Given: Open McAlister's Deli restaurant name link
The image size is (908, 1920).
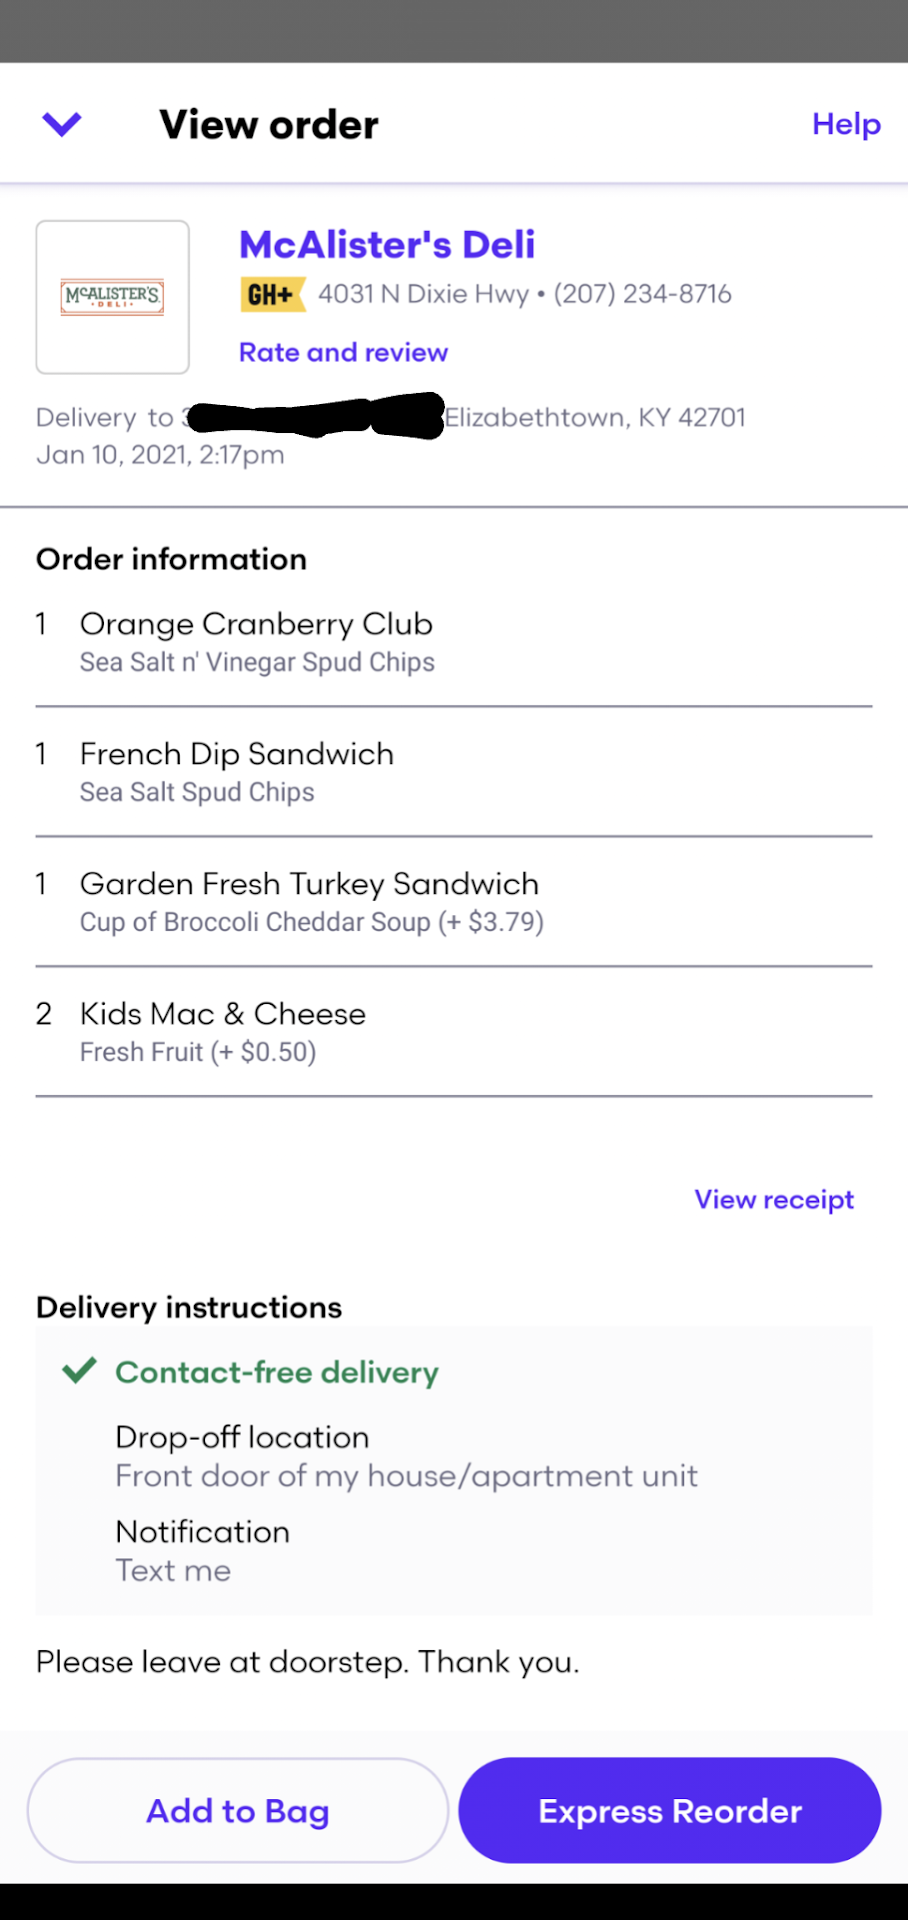Looking at the screenshot, I should [x=387, y=245].
